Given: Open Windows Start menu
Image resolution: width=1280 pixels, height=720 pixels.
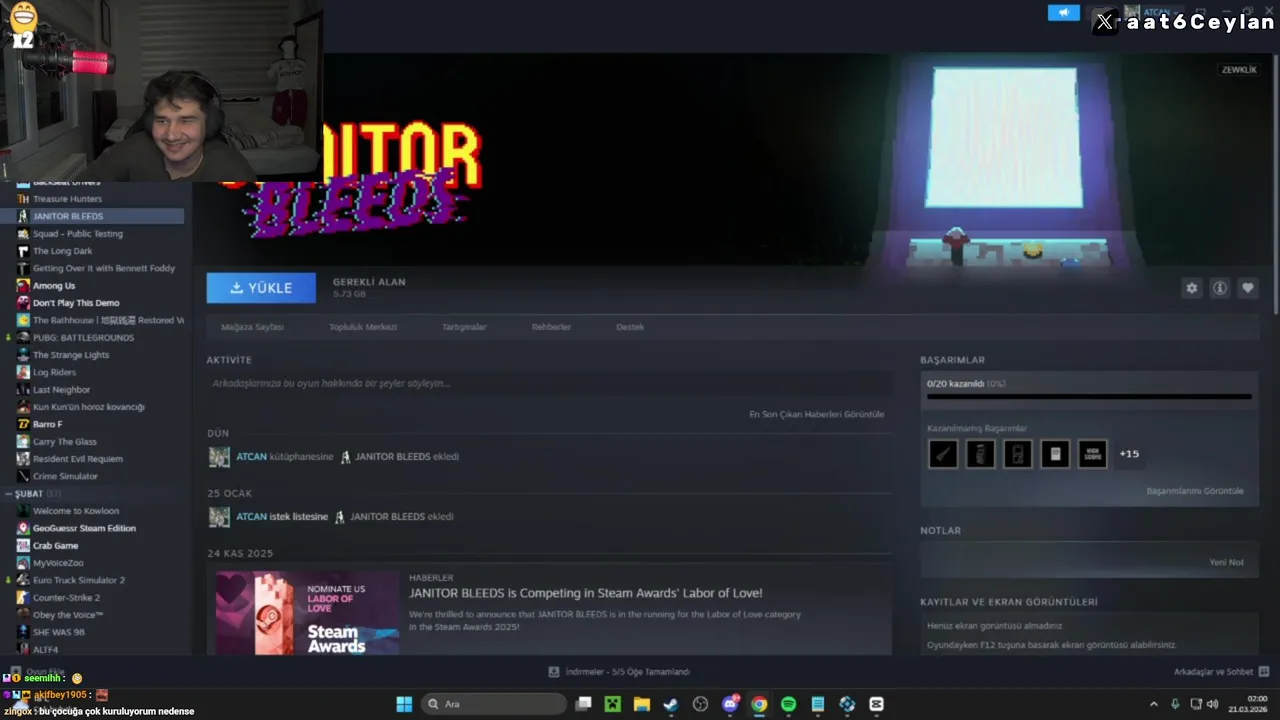Looking at the screenshot, I should [x=404, y=704].
